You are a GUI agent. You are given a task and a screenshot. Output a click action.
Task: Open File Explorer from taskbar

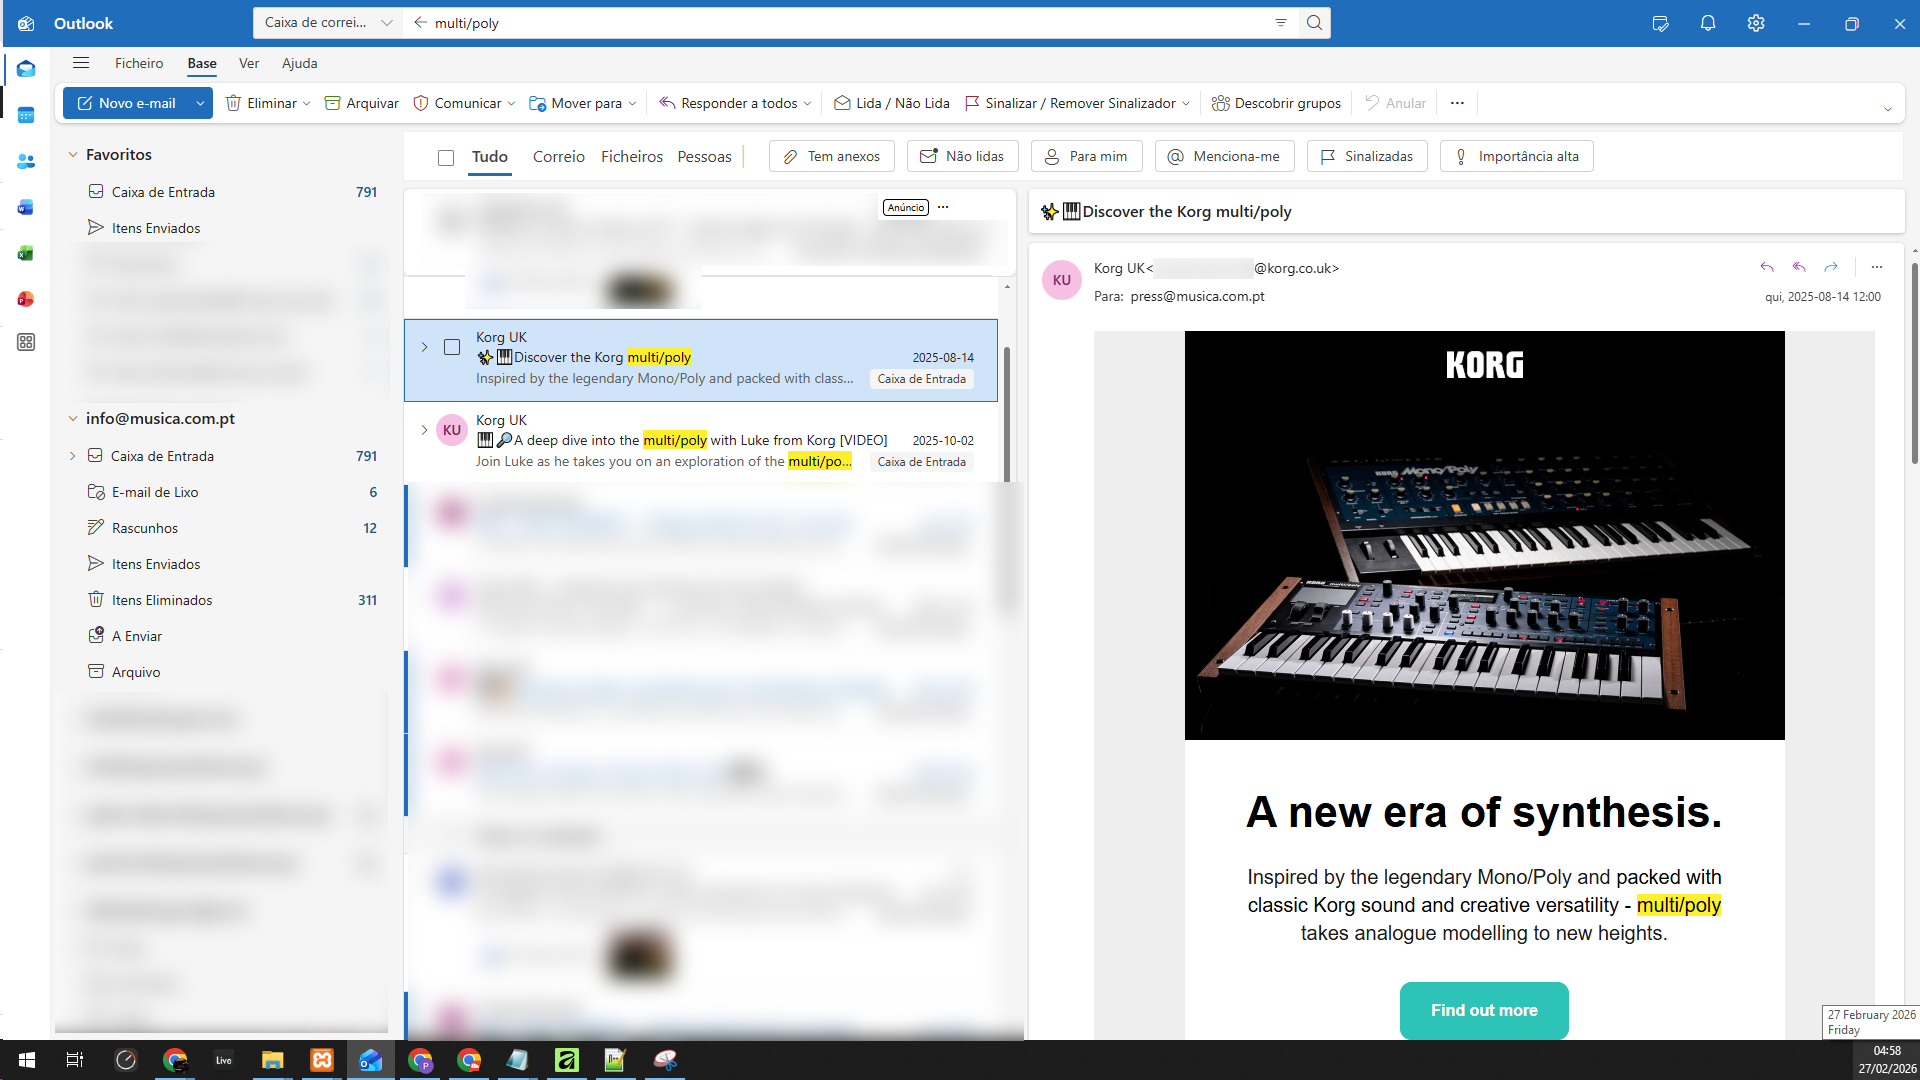(x=272, y=1060)
